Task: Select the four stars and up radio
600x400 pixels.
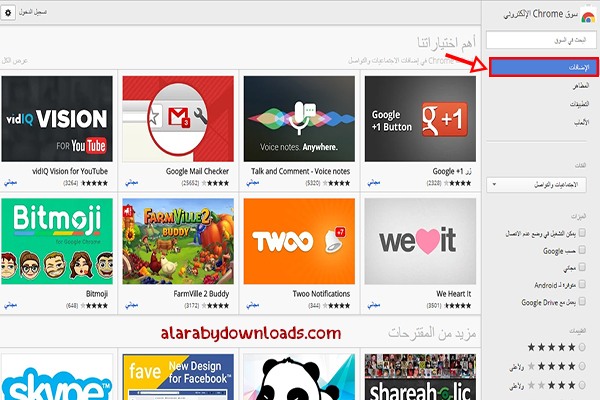Action: click(x=582, y=366)
